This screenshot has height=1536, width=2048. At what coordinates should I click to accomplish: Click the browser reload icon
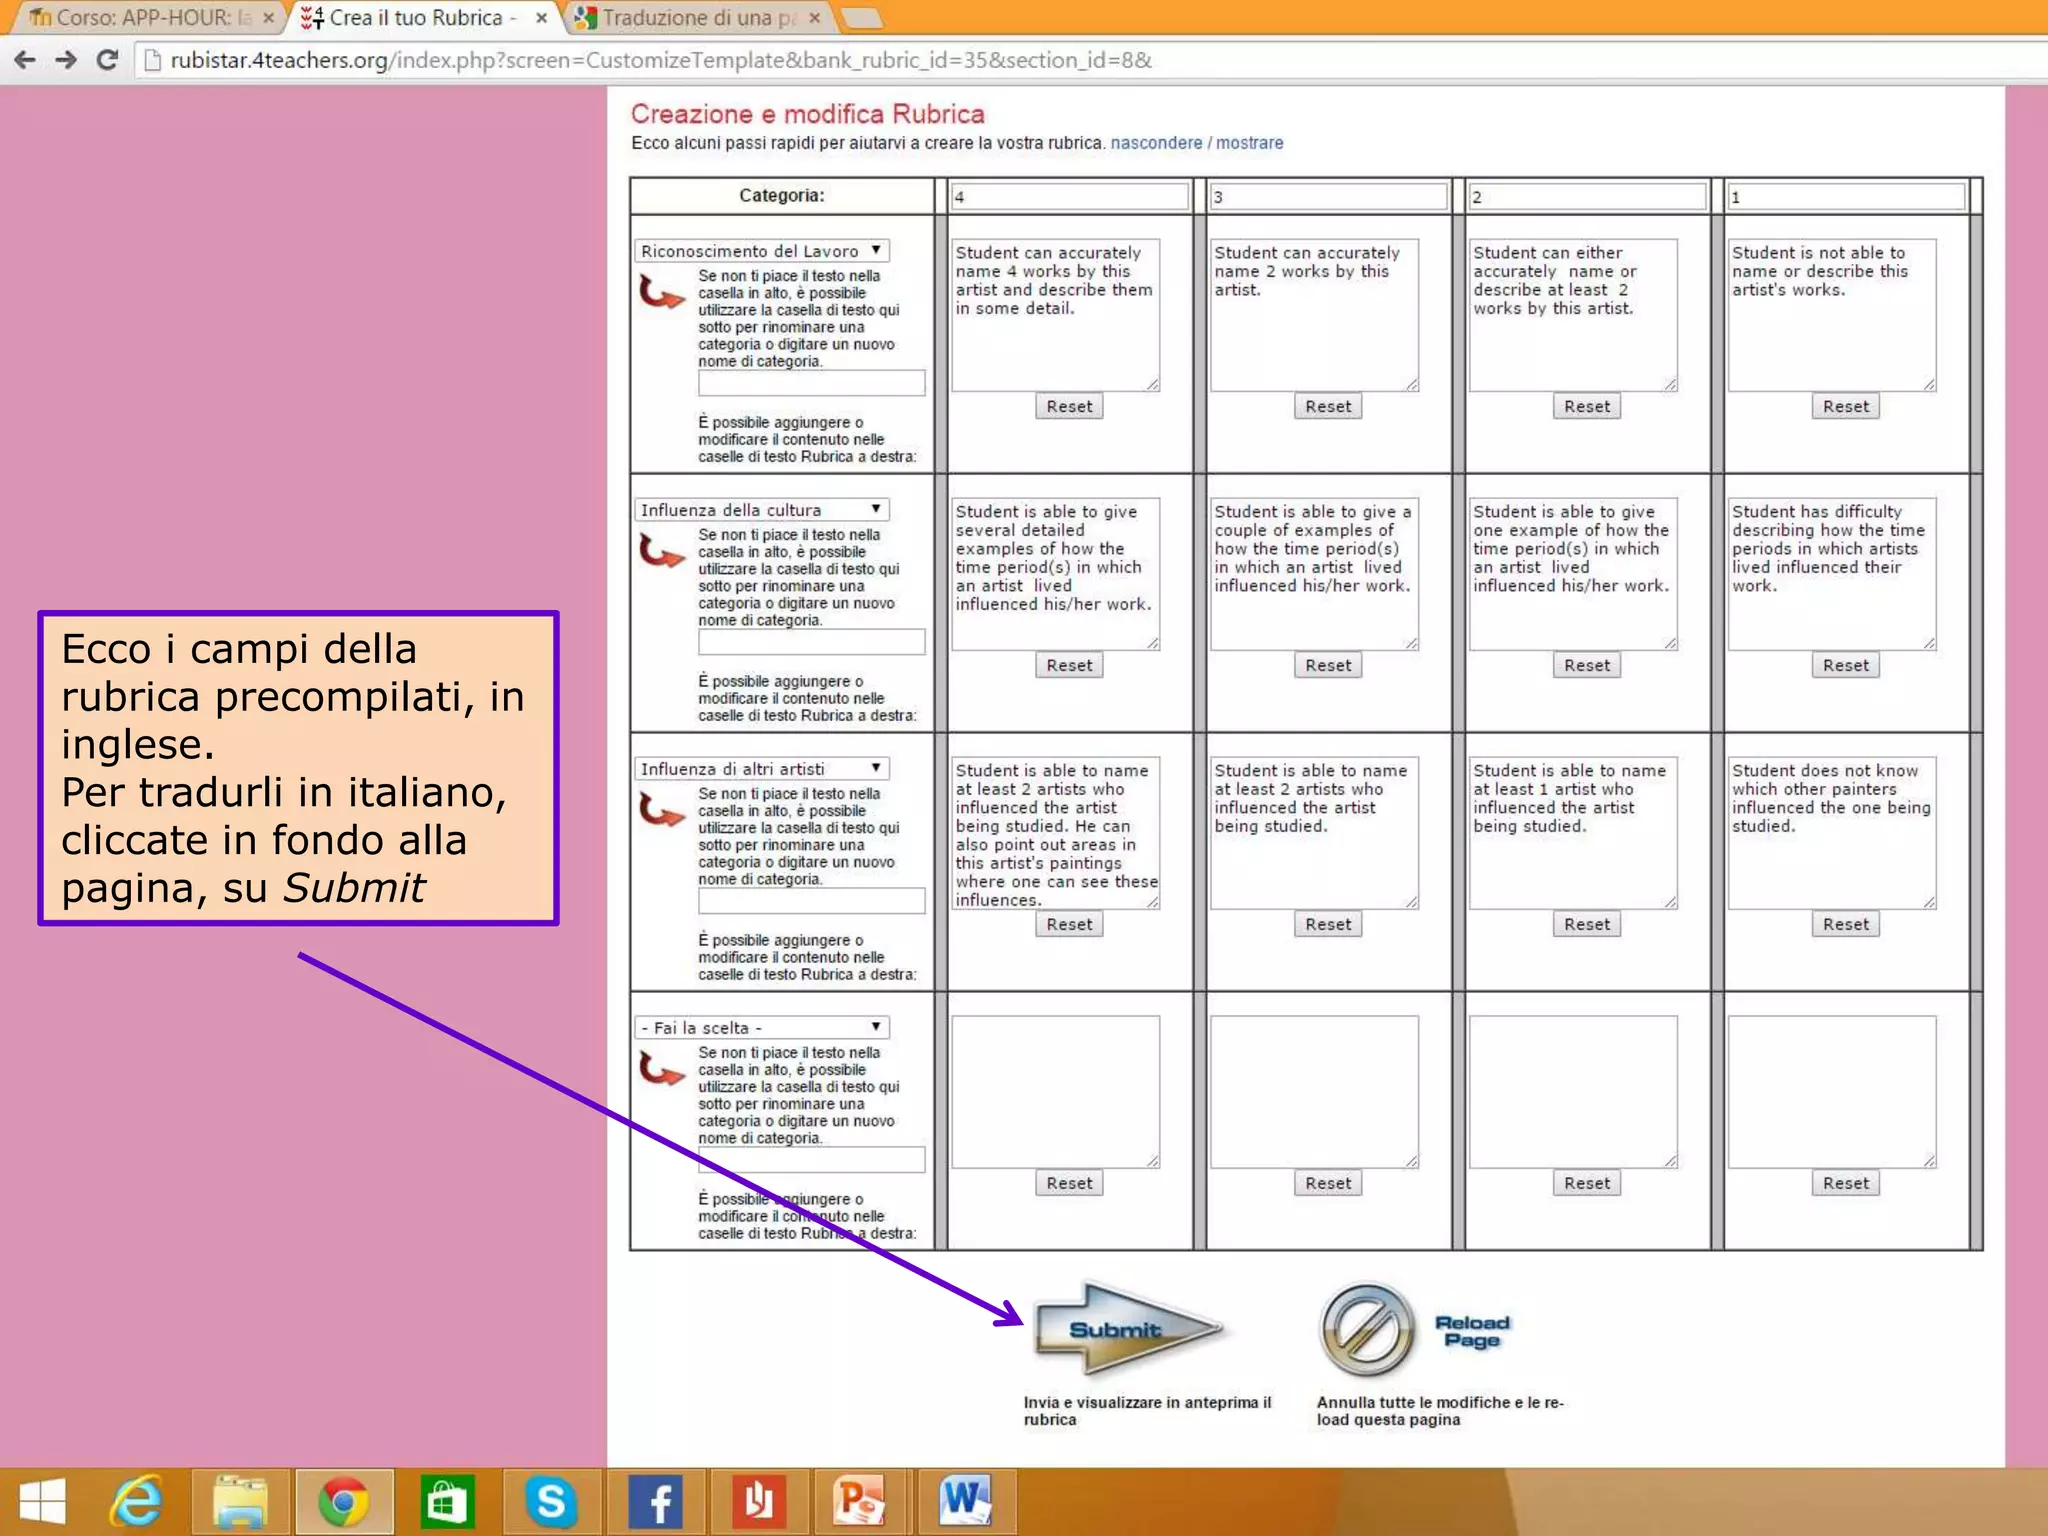point(107,60)
